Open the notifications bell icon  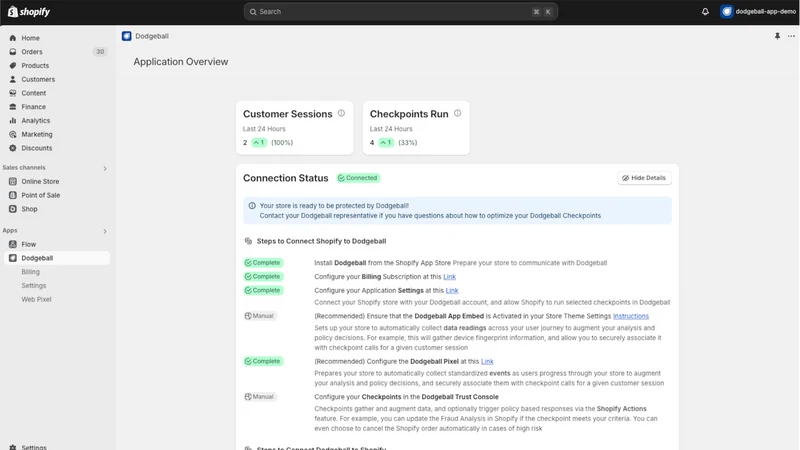pos(705,11)
